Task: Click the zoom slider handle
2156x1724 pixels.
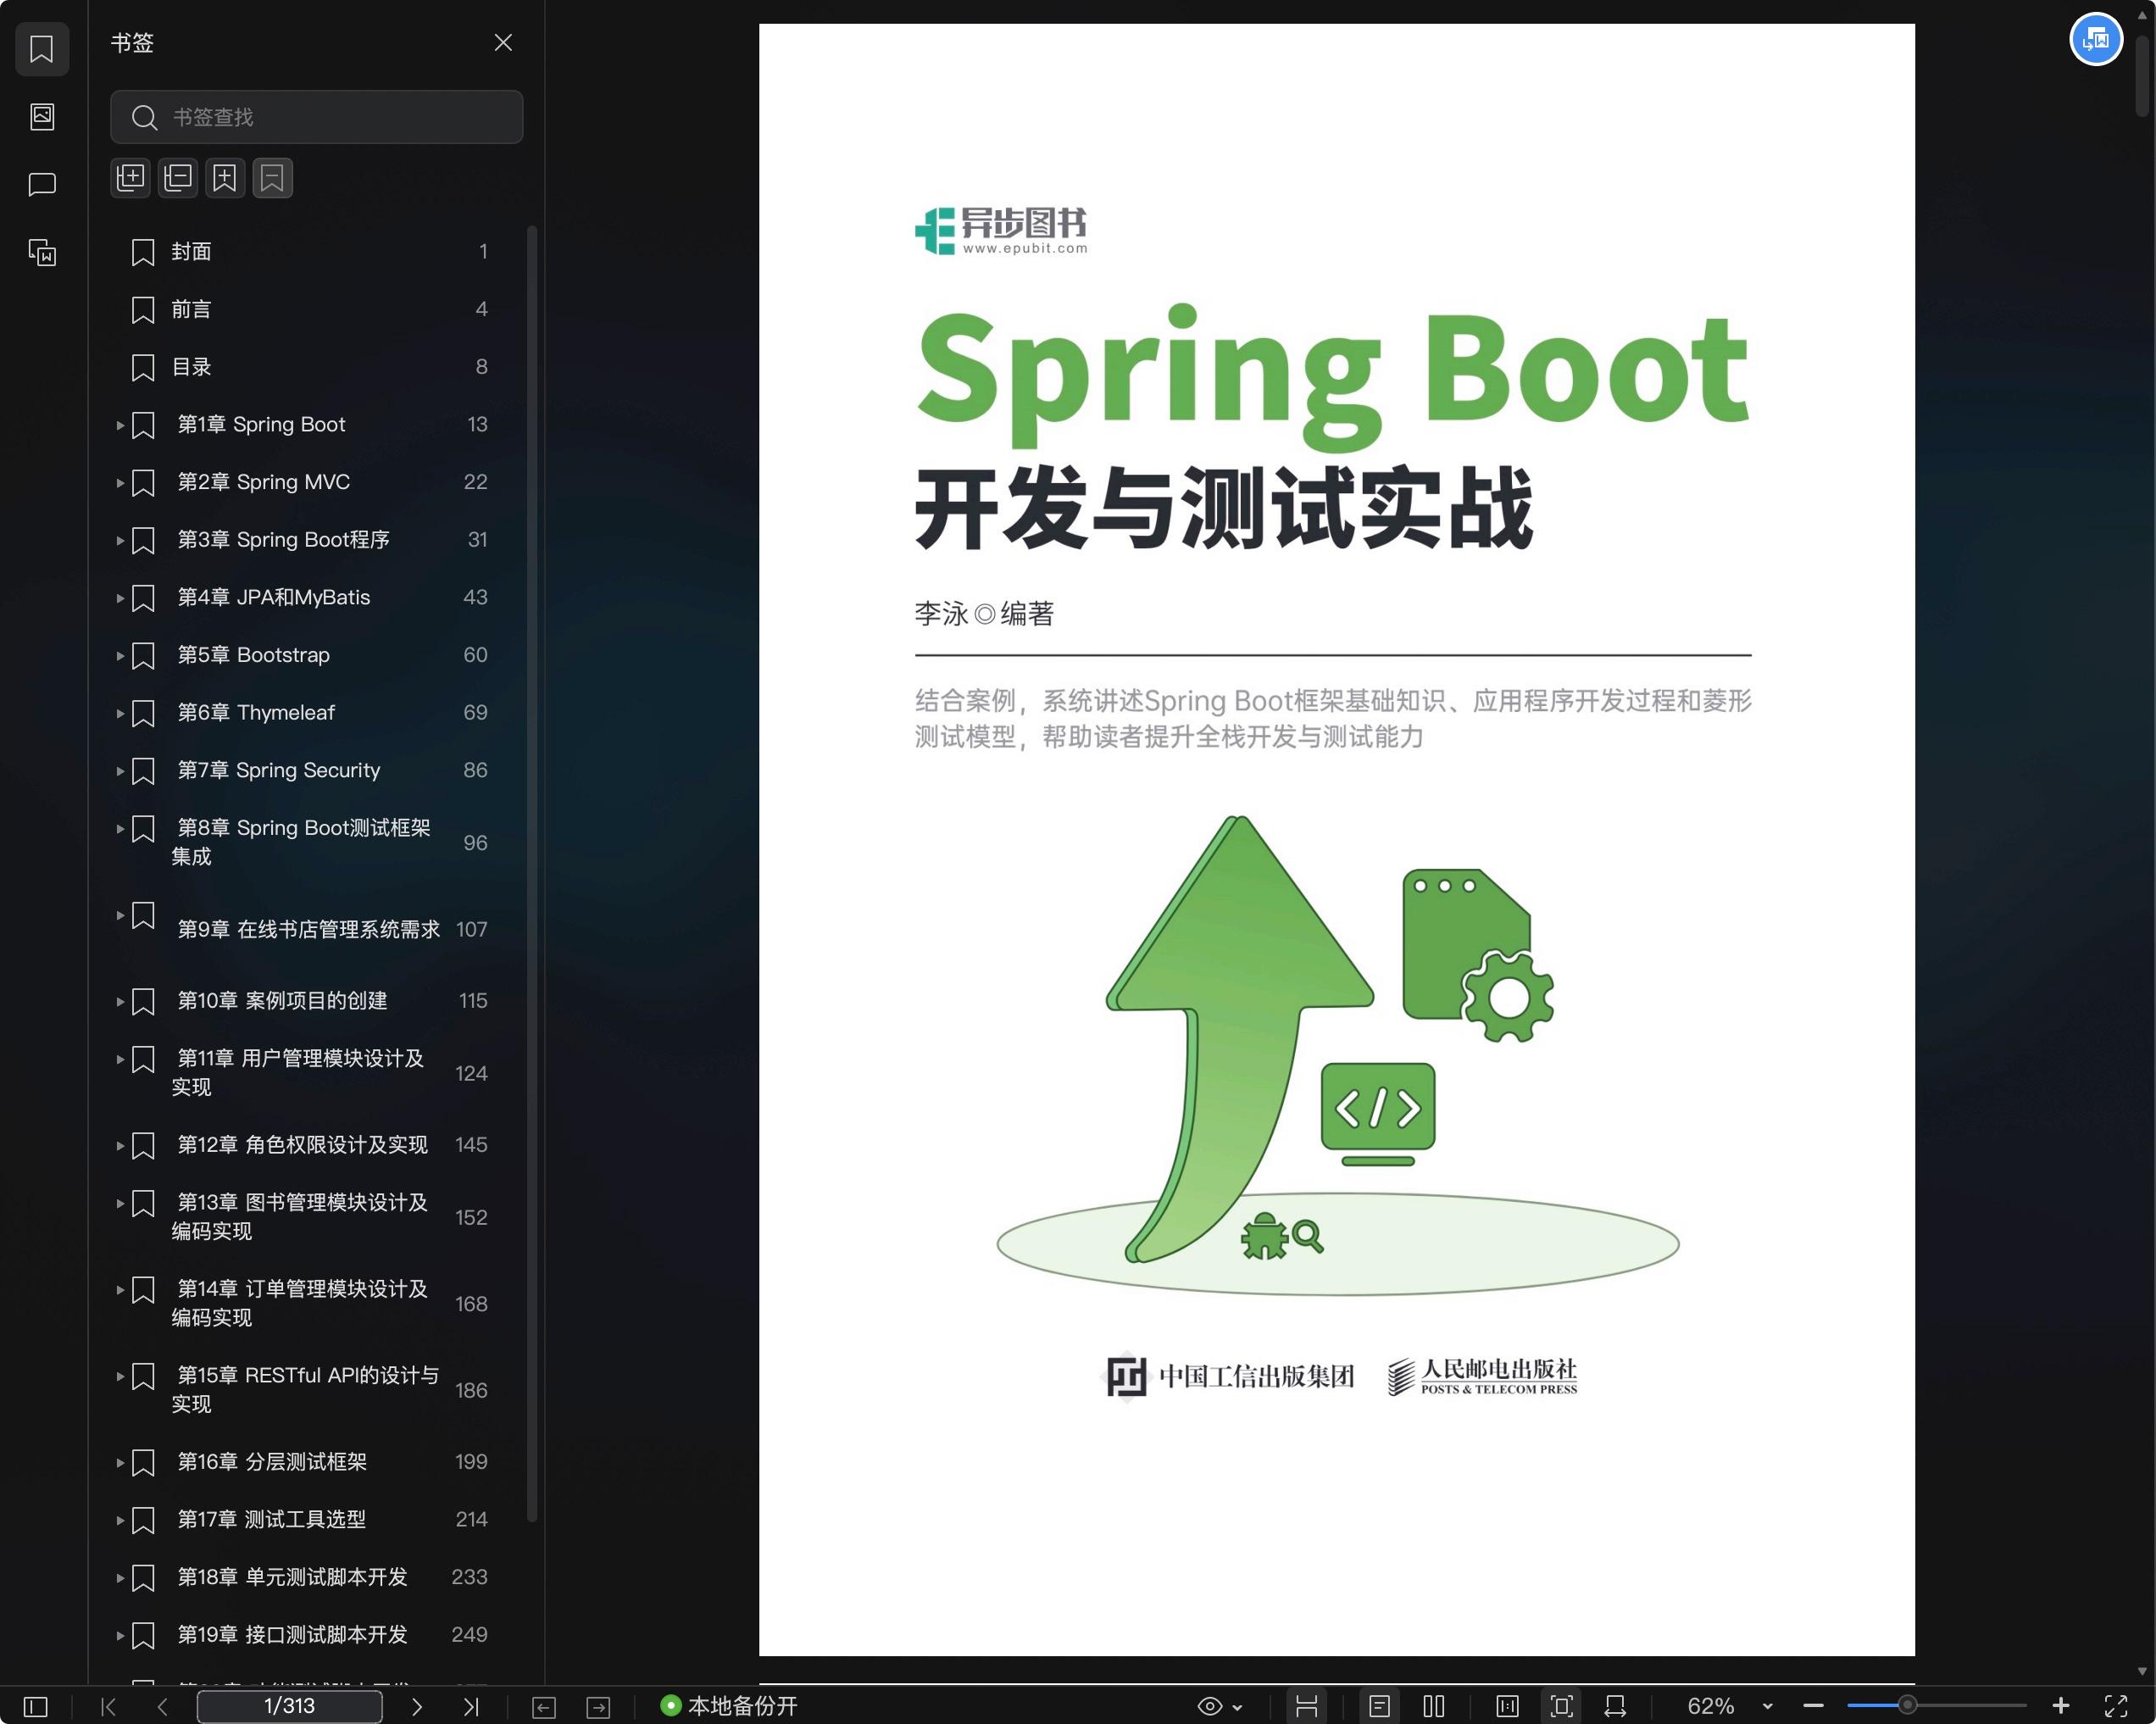Action: click(x=1907, y=1705)
